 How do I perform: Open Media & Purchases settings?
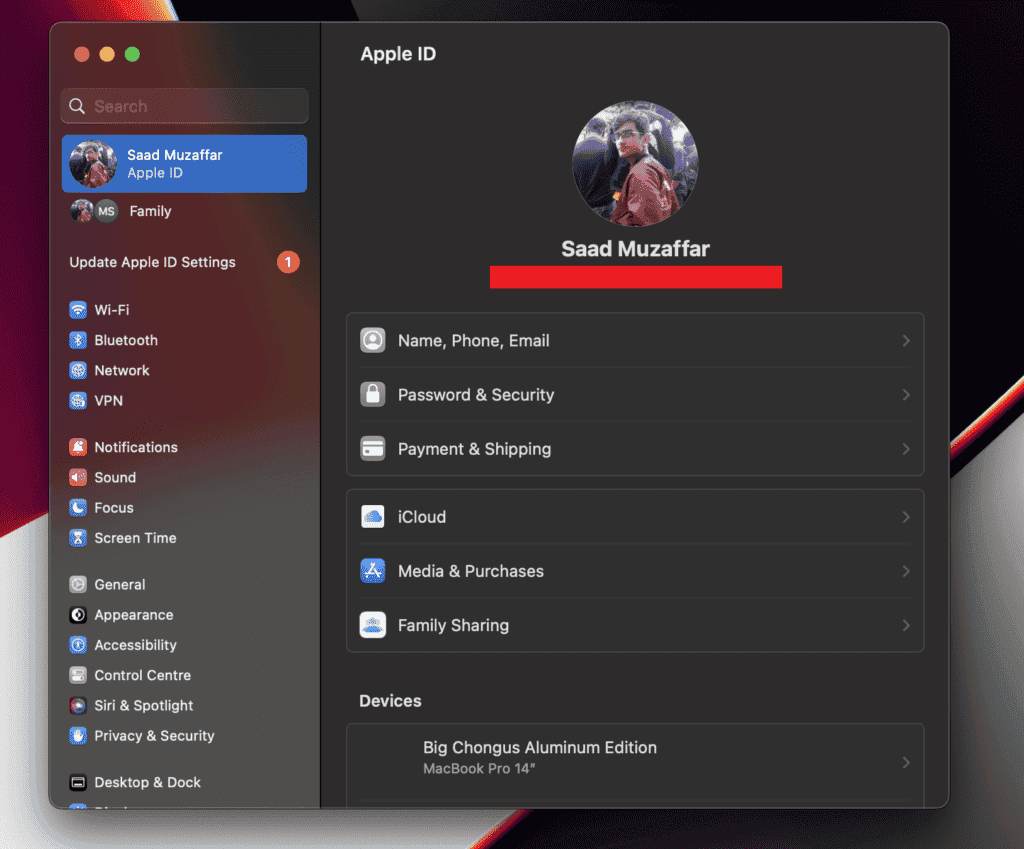[470, 571]
